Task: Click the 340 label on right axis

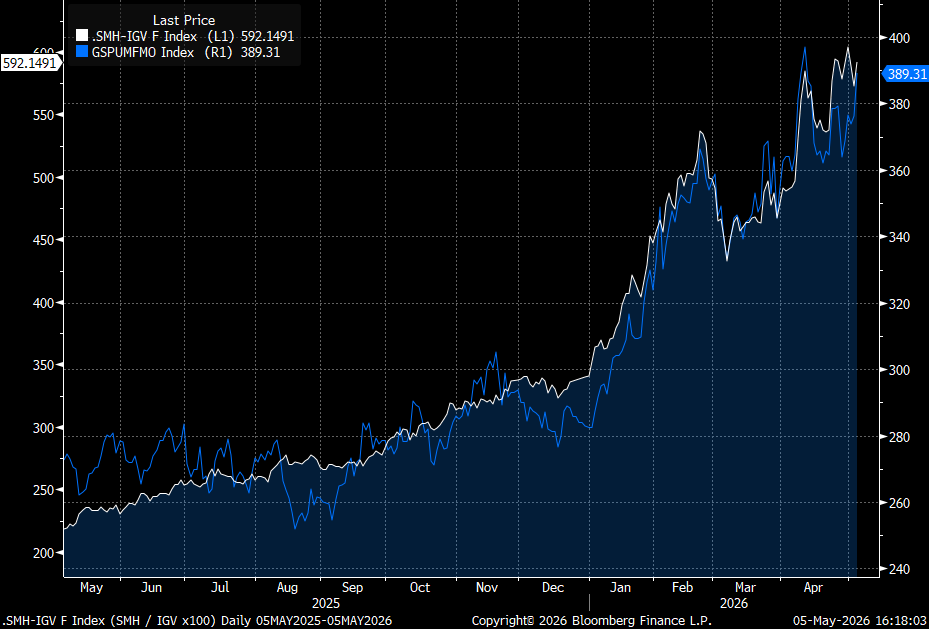Action: 898,238
